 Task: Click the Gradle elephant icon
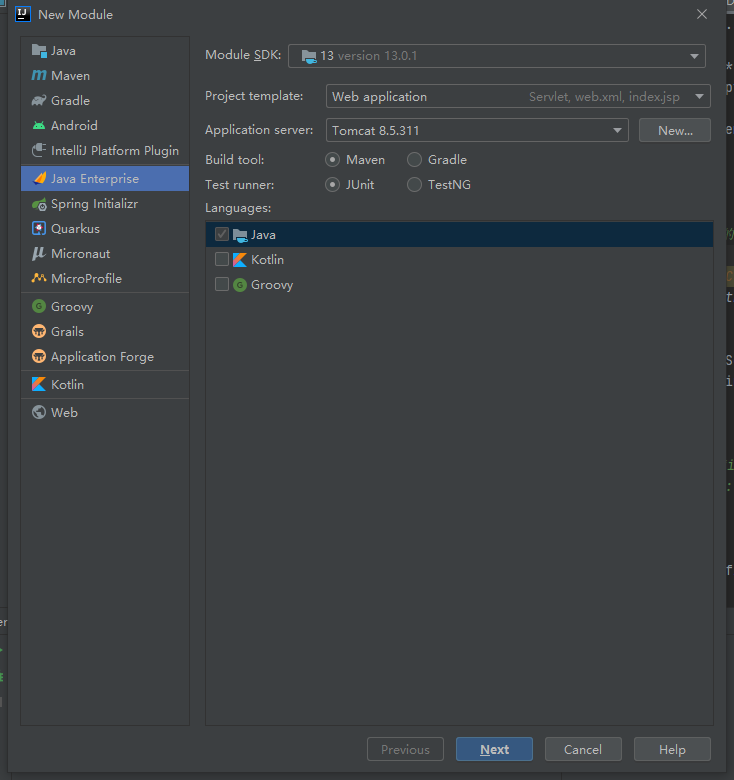point(39,100)
